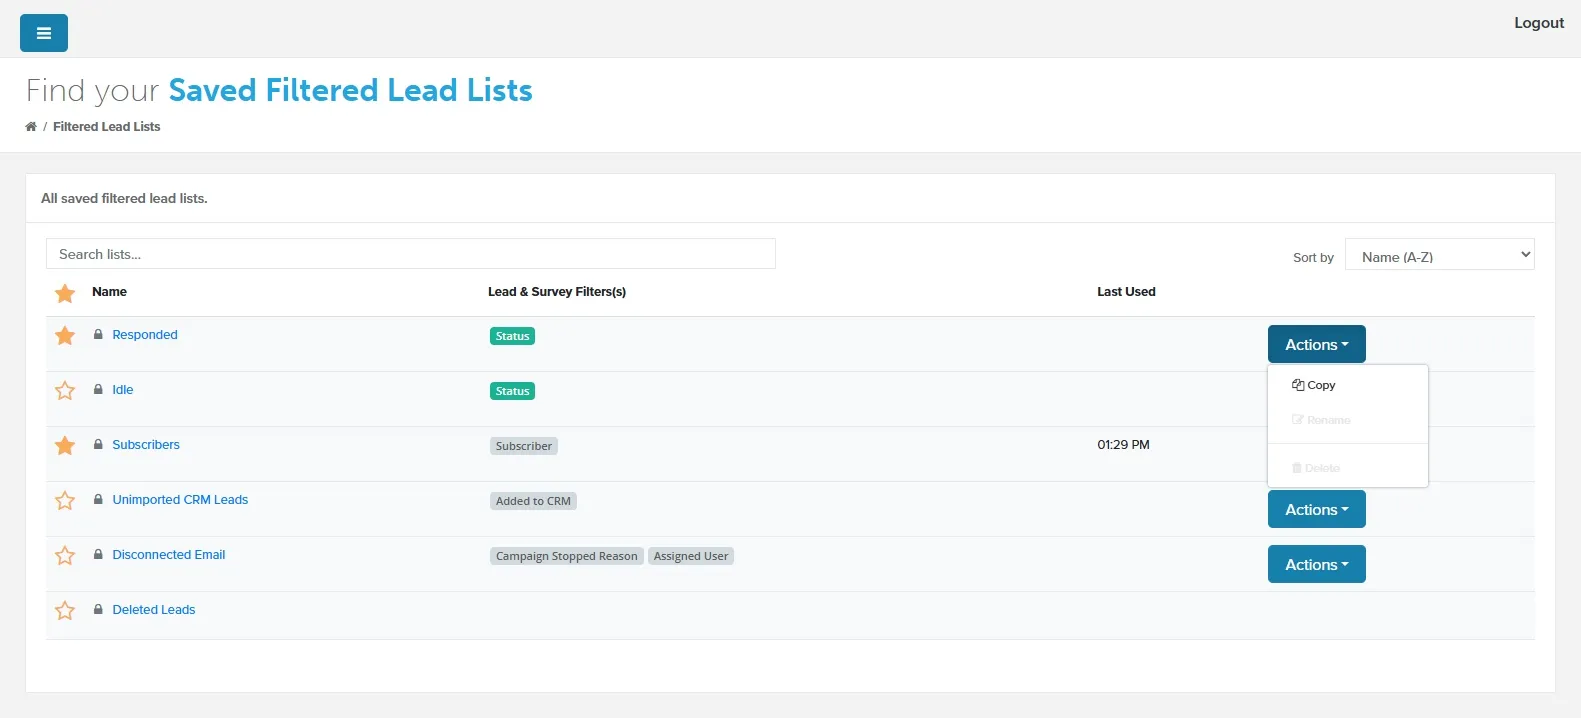
Task: Click the Campaign Stopped Reason tag
Action: coord(566,556)
